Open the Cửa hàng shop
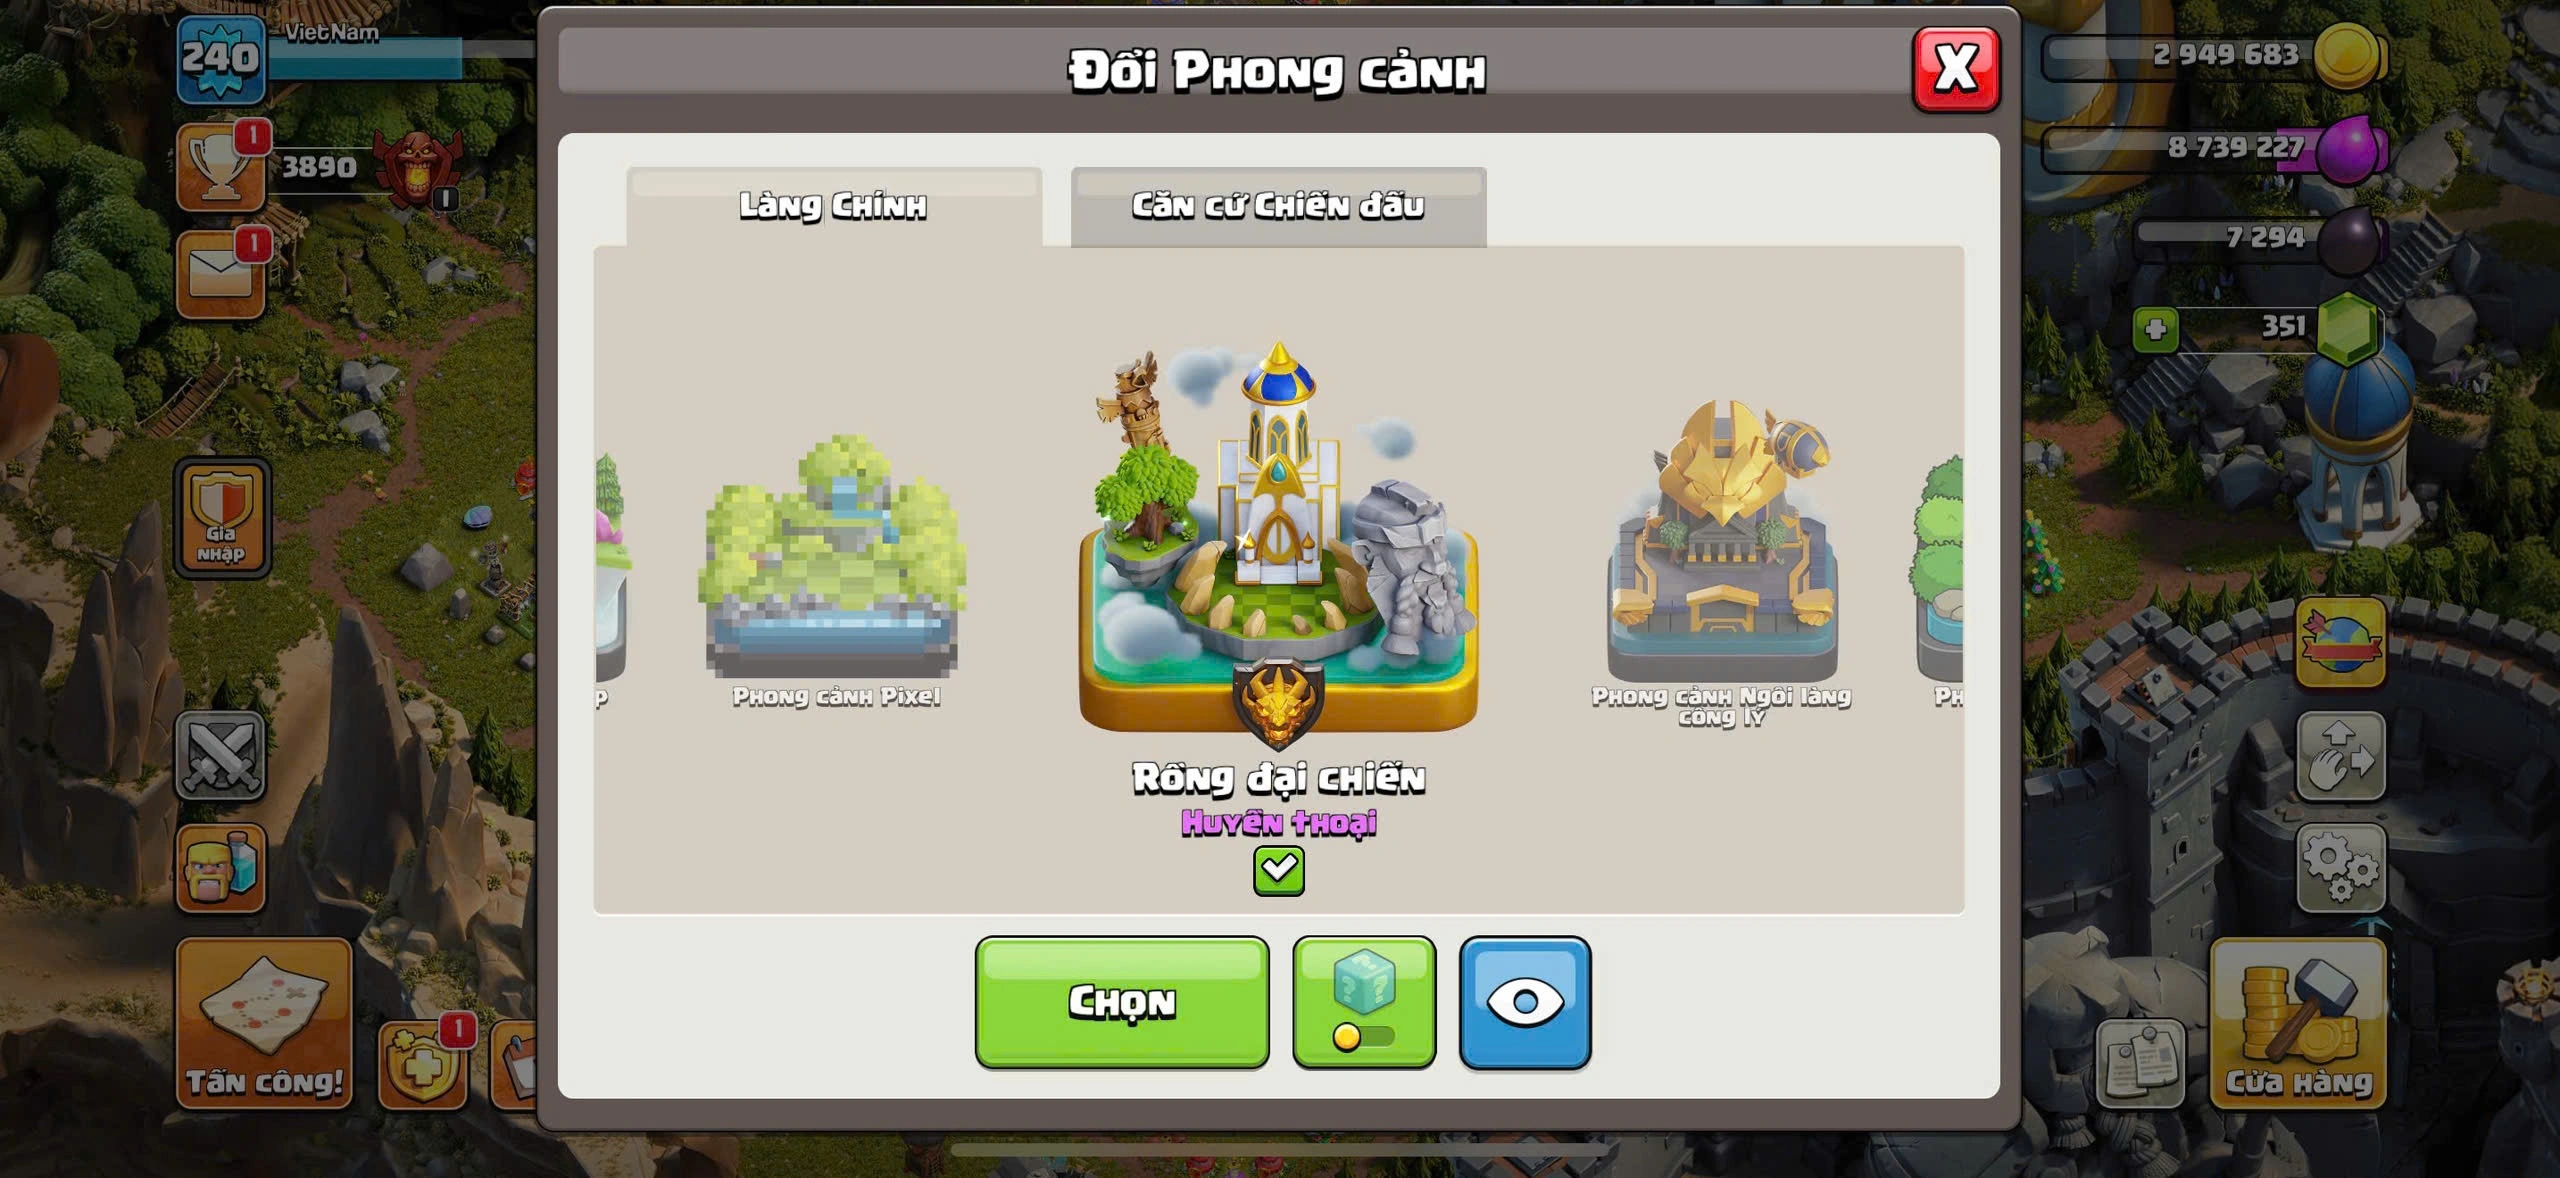 [x=2298, y=1024]
